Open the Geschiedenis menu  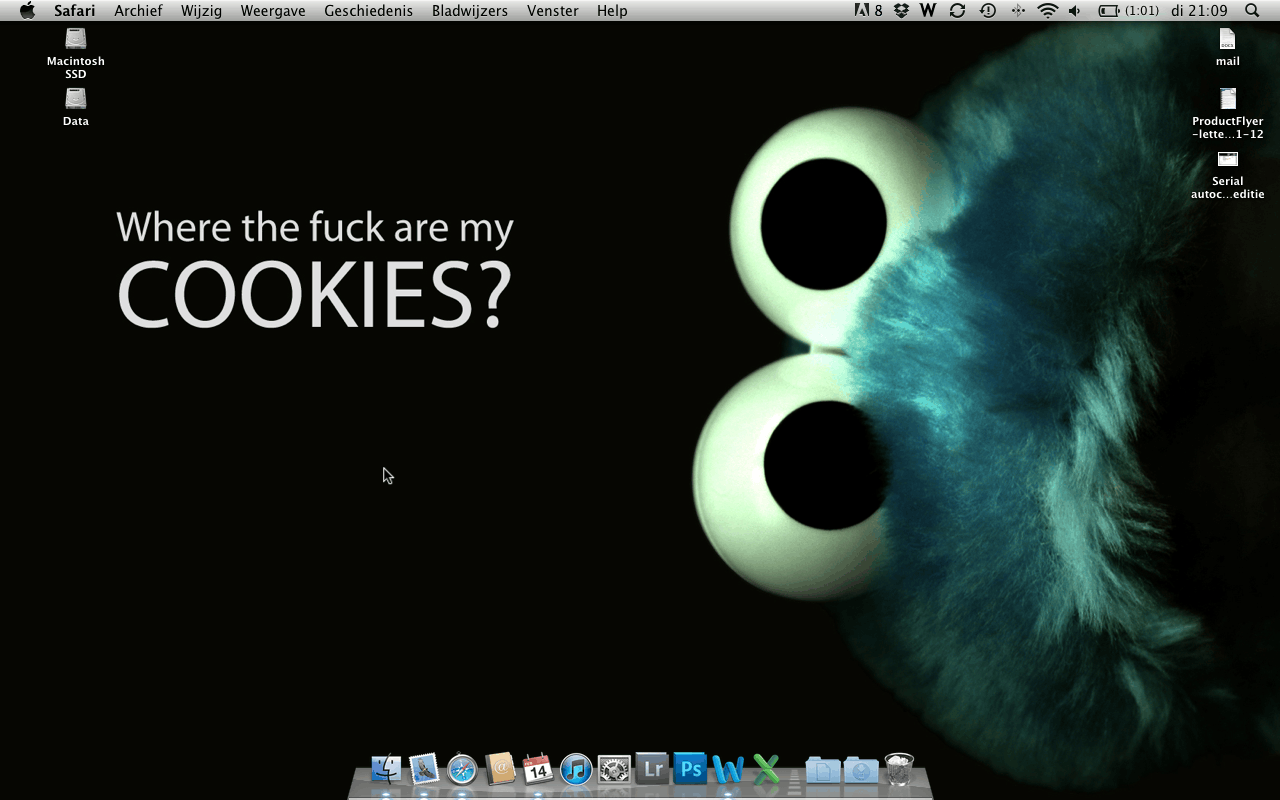tap(369, 11)
